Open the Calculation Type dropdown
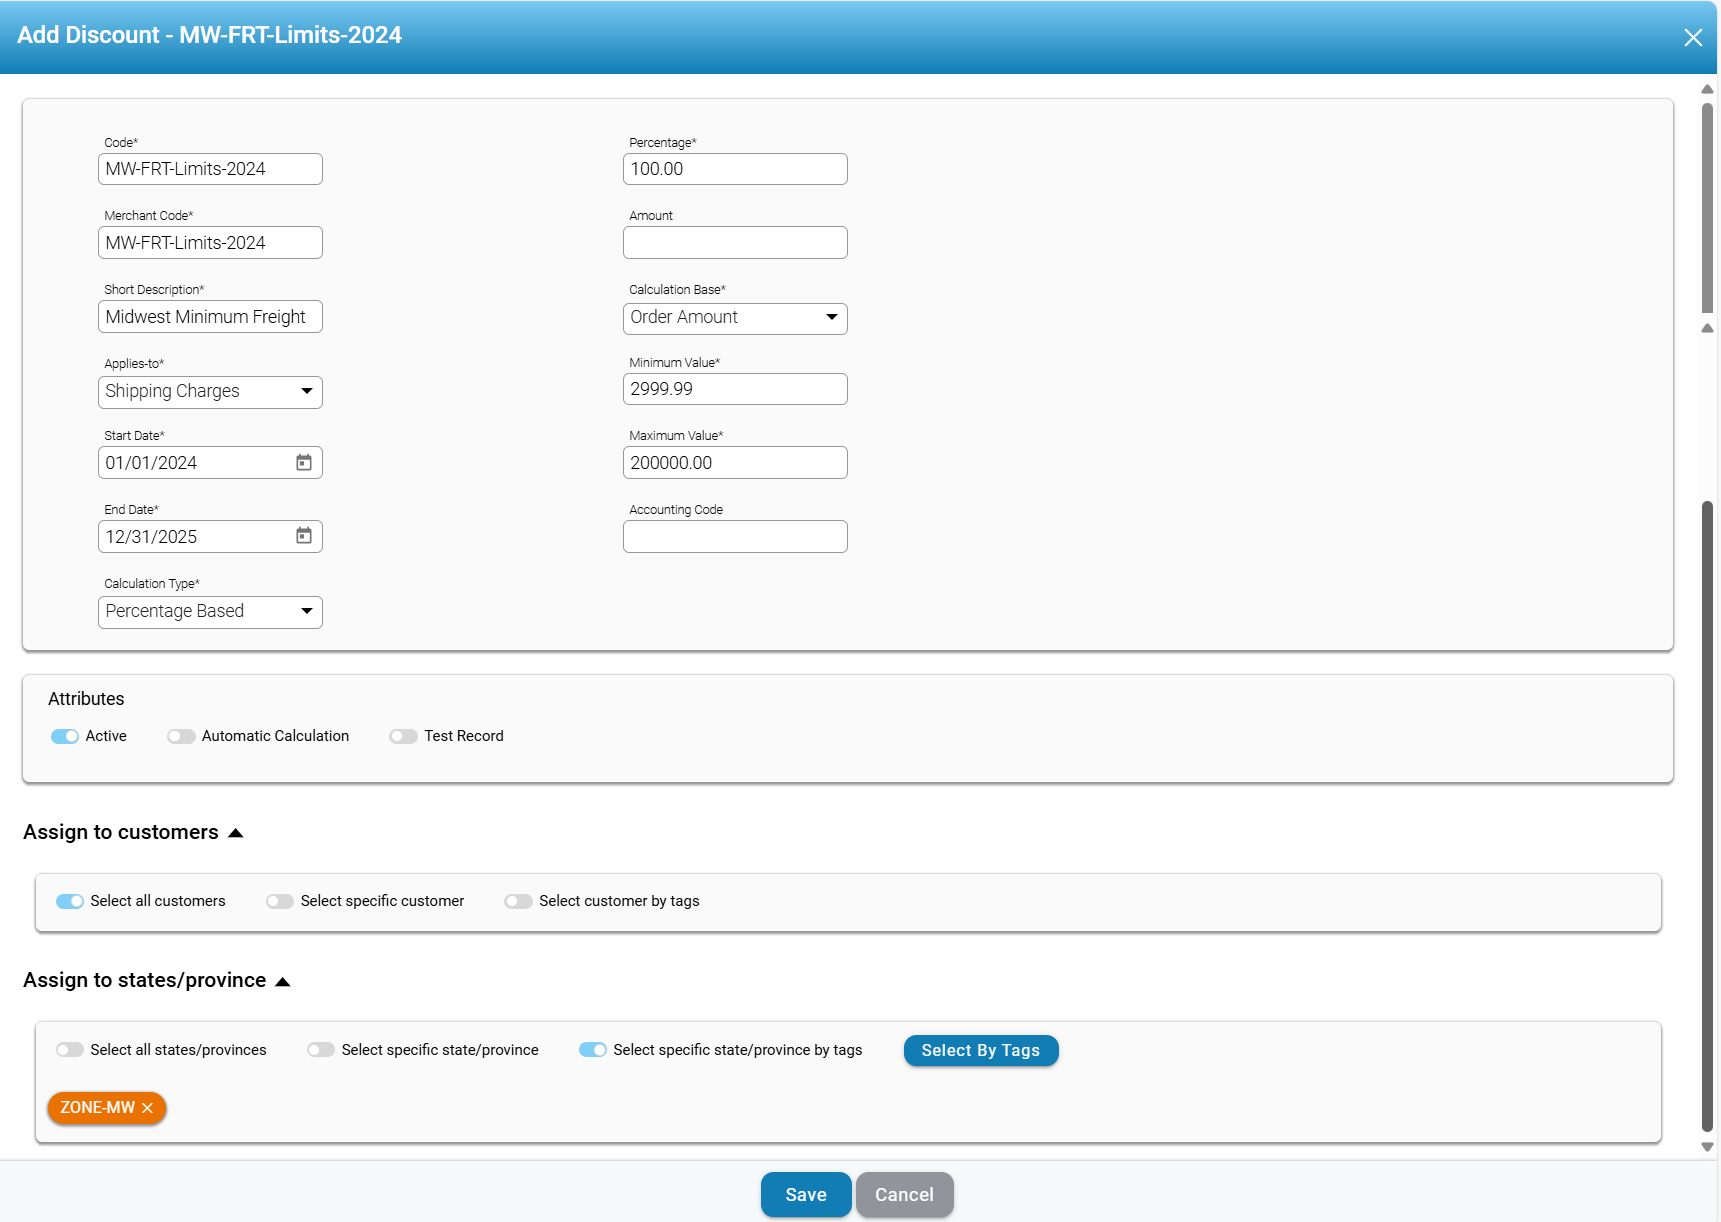The width and height of the screenshot is (1721, 1222). [x=210, y=611]
